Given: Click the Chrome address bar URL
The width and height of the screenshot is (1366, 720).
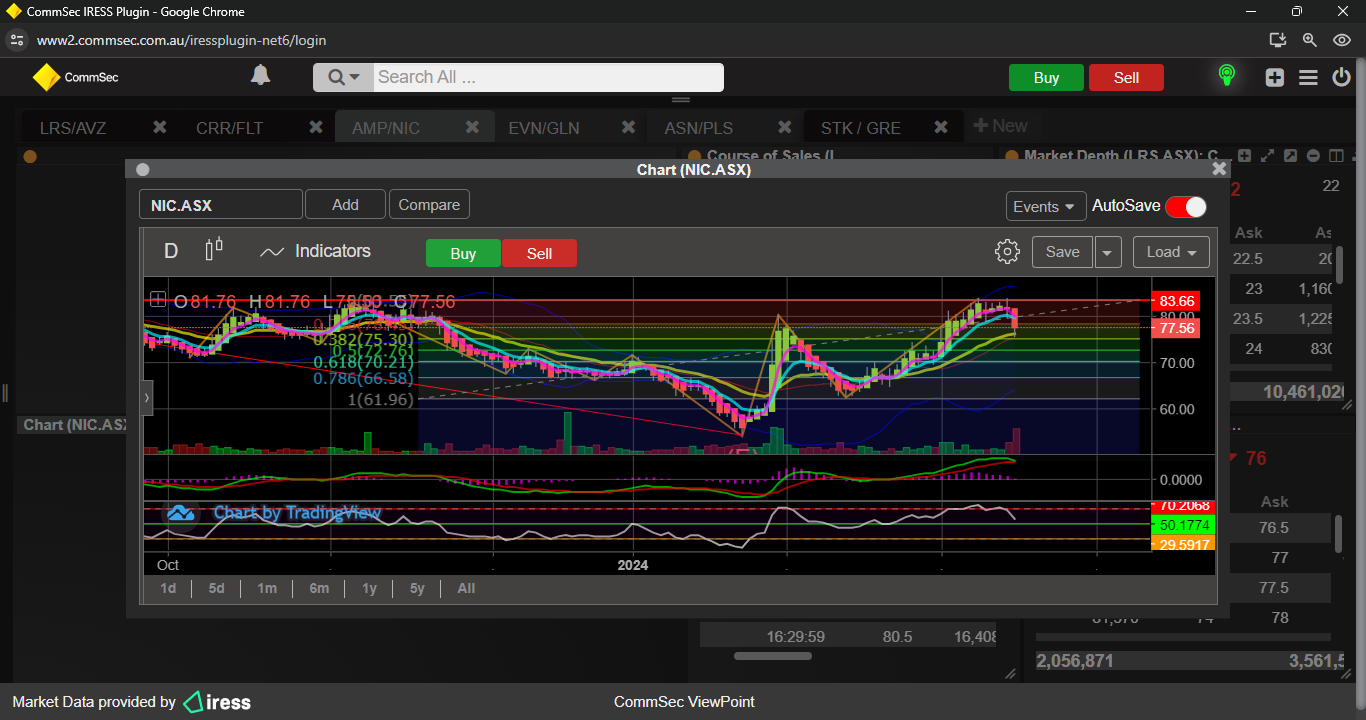Looking at the screenshot, I should click(x=181, y=40).
